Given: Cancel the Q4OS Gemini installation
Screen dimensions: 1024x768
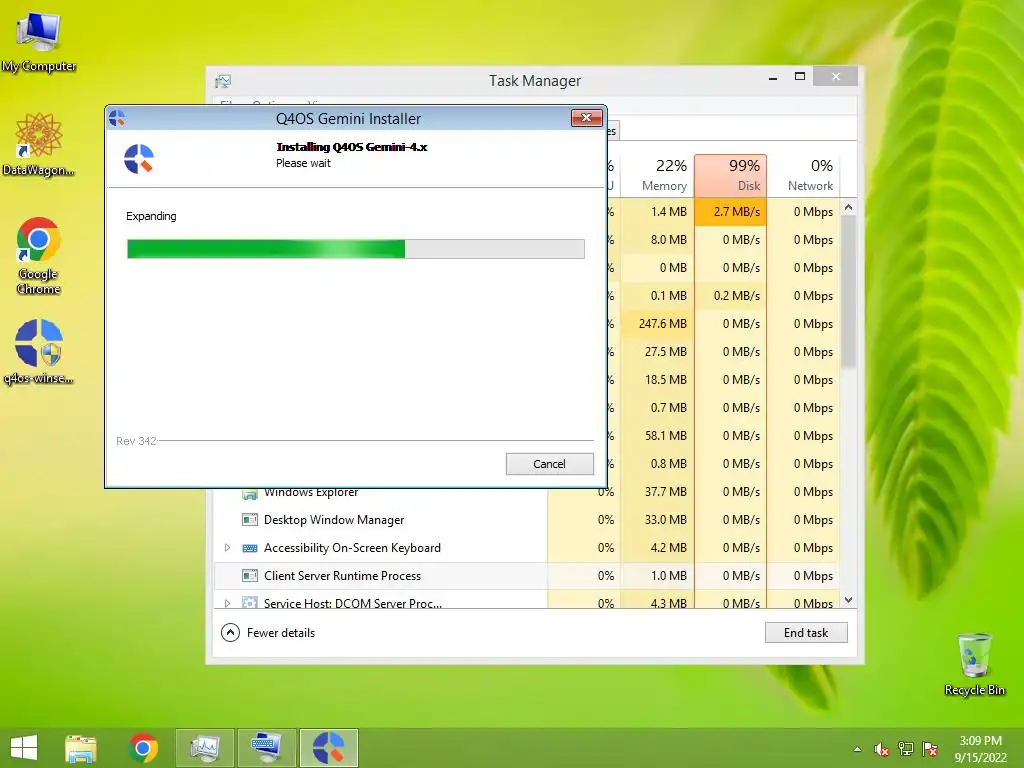Looking at the screenshot, I should point(549,464).
